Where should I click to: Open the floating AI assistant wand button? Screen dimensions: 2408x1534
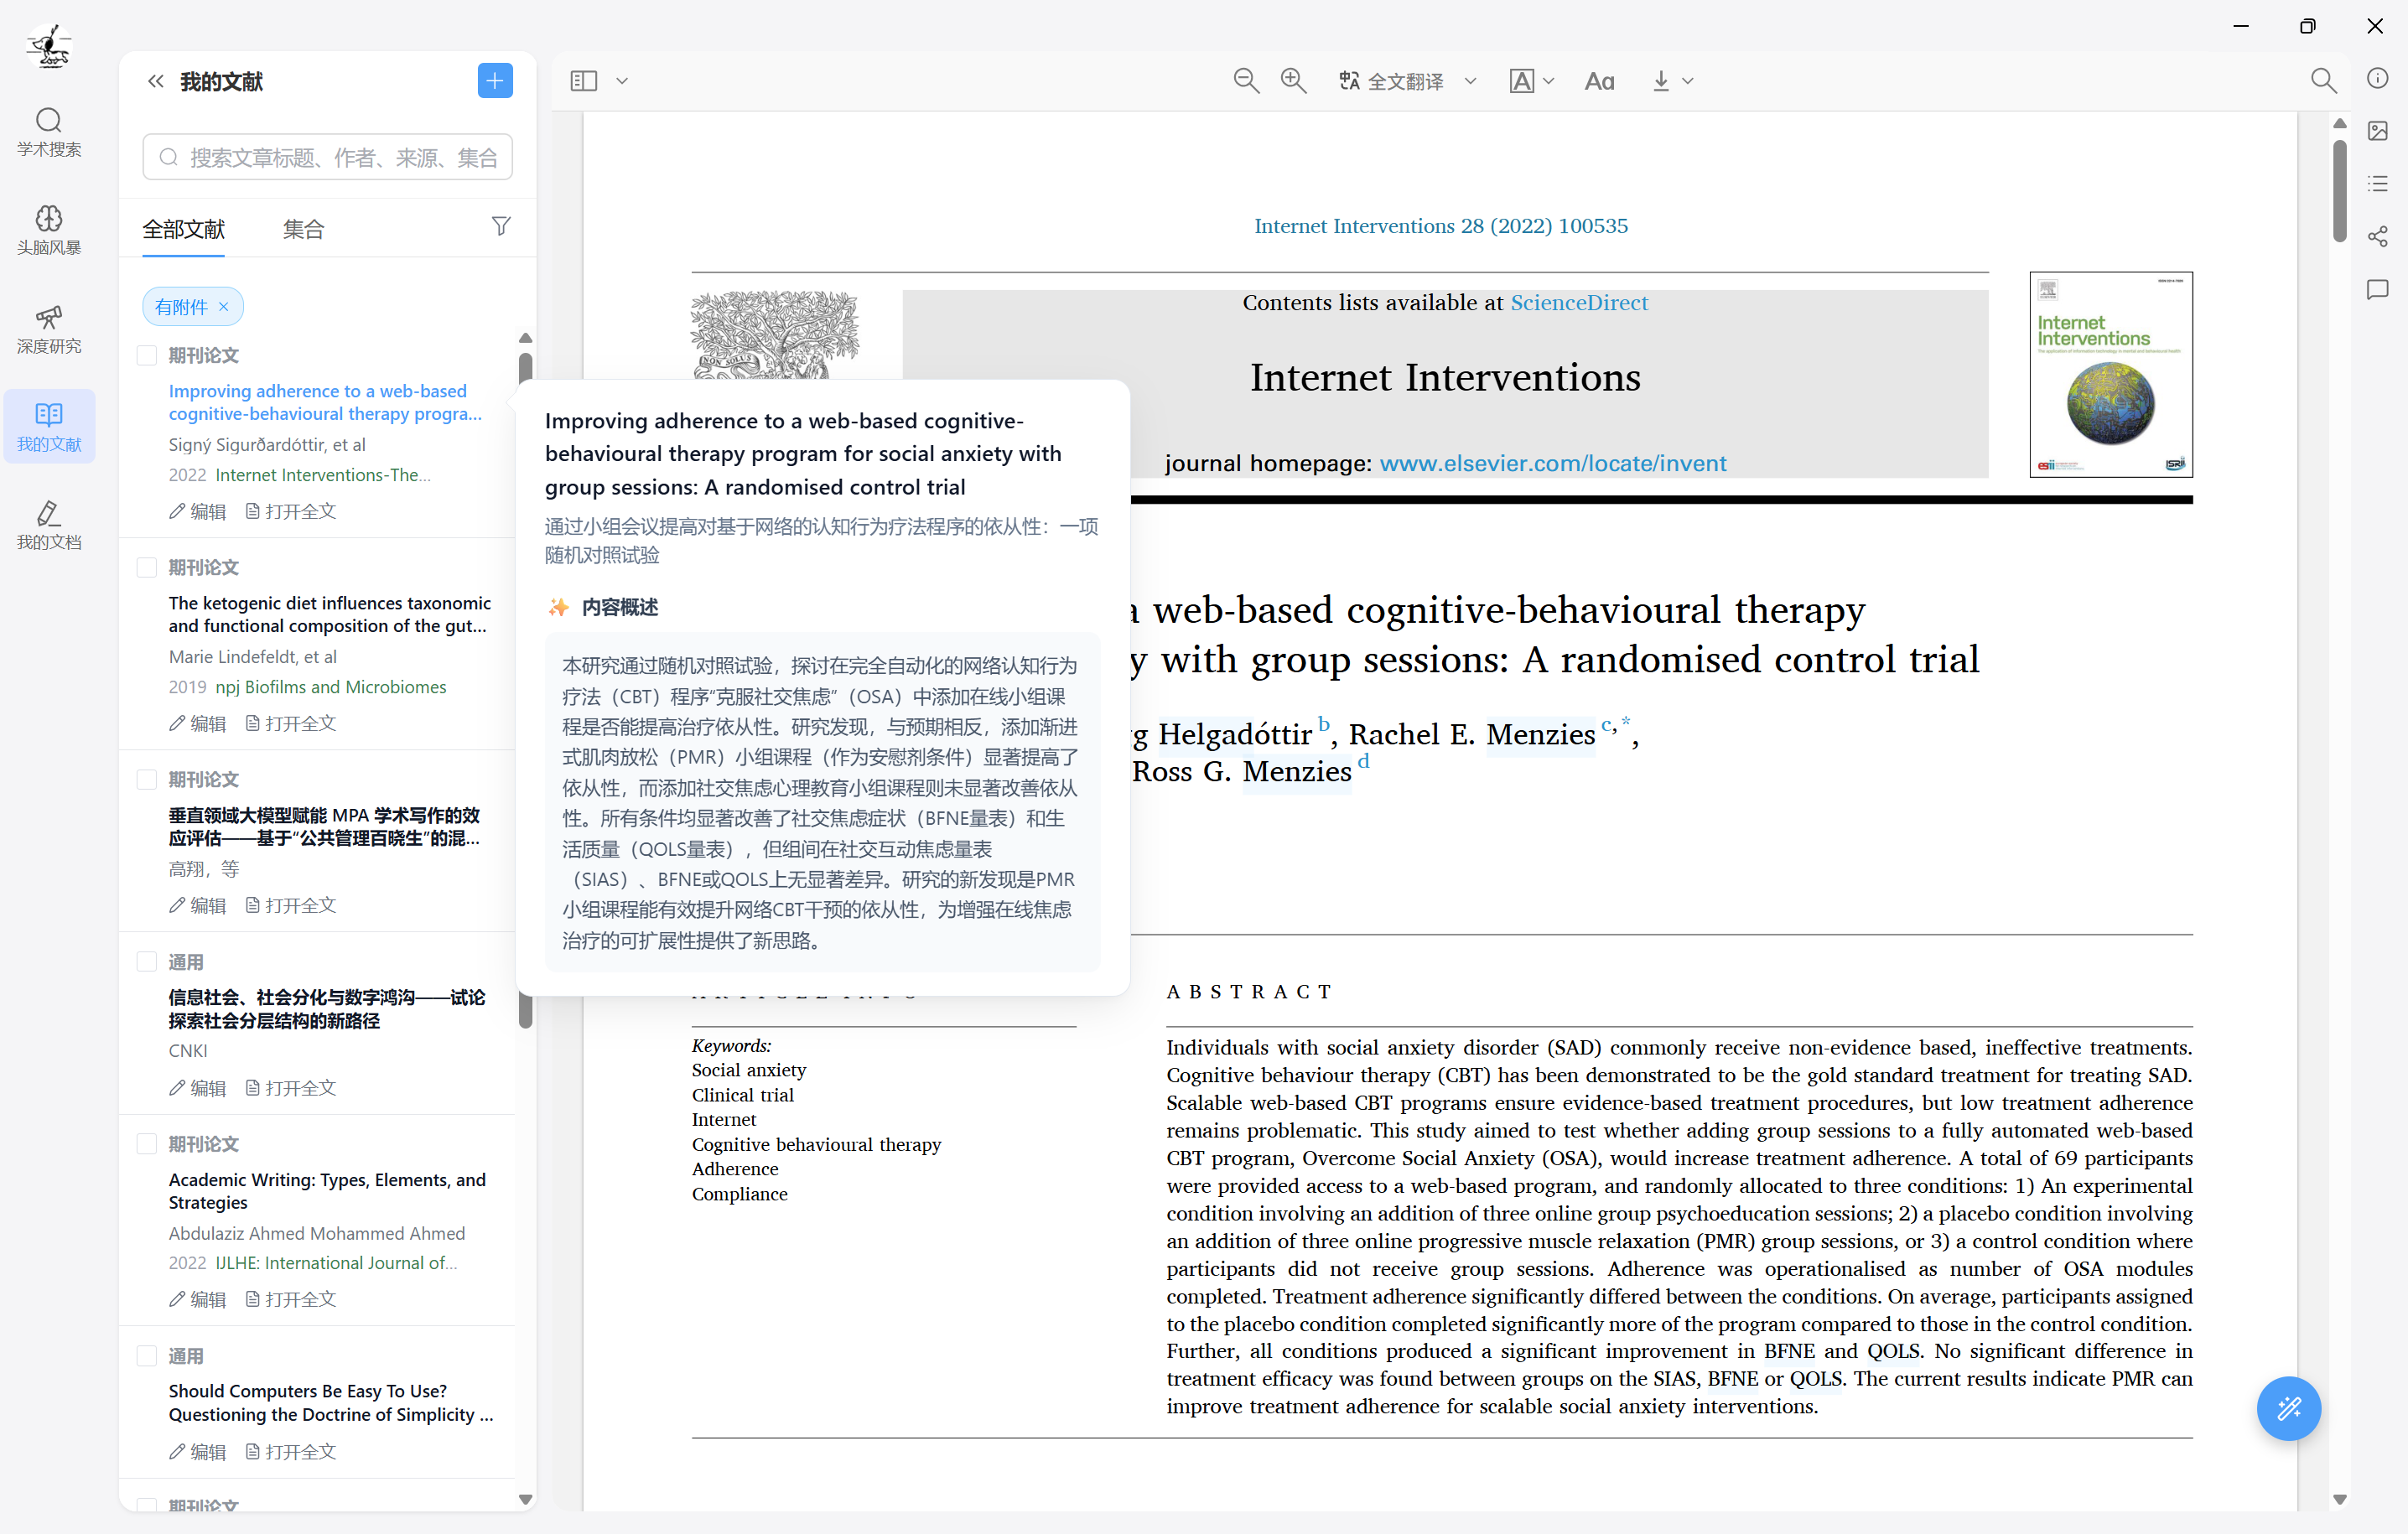click(2288, 1408)
